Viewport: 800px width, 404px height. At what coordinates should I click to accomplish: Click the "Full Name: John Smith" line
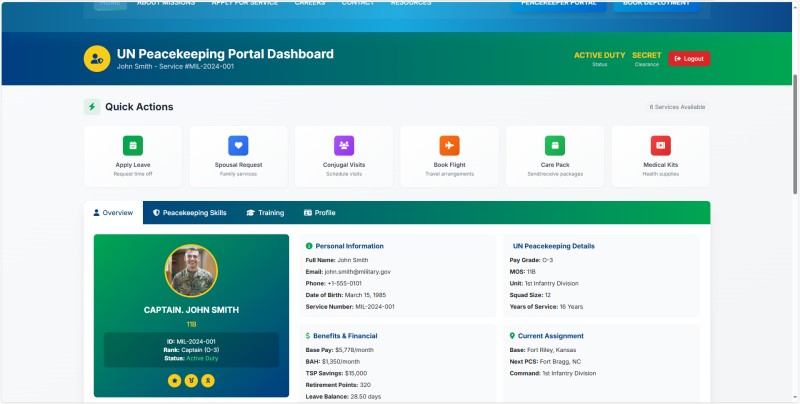point(337,260)
